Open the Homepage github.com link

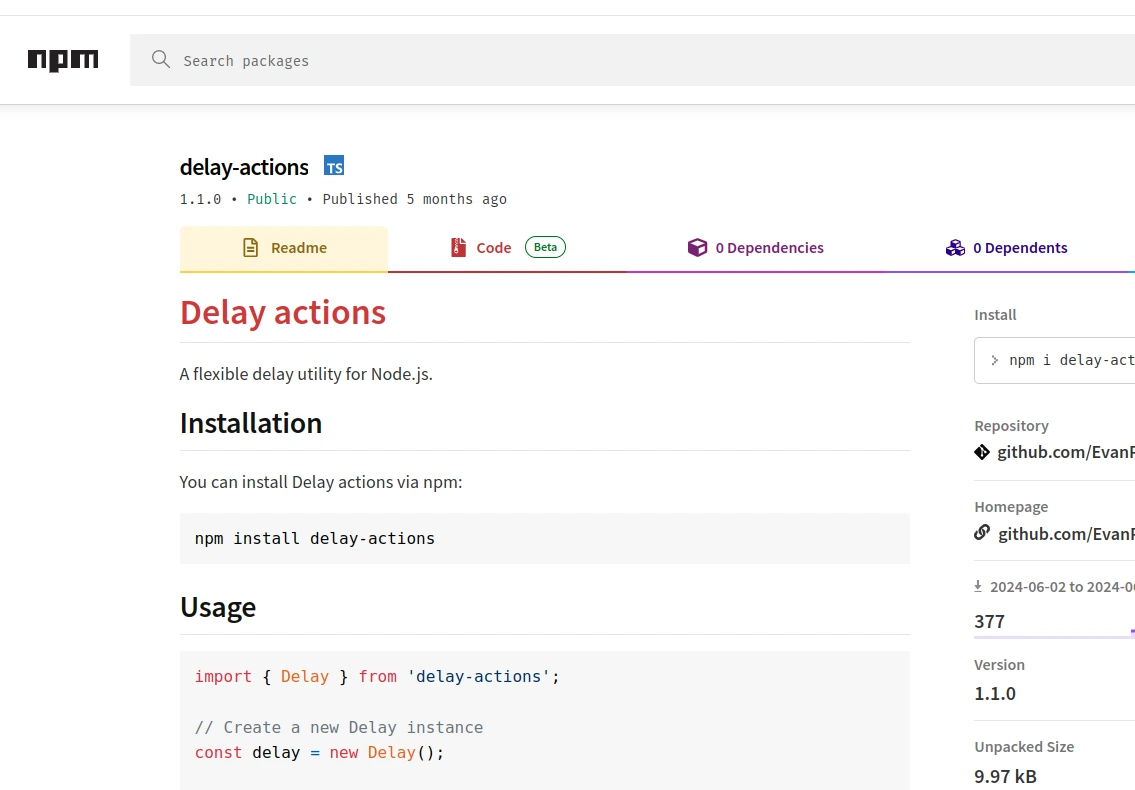[x=1066, y=534]
